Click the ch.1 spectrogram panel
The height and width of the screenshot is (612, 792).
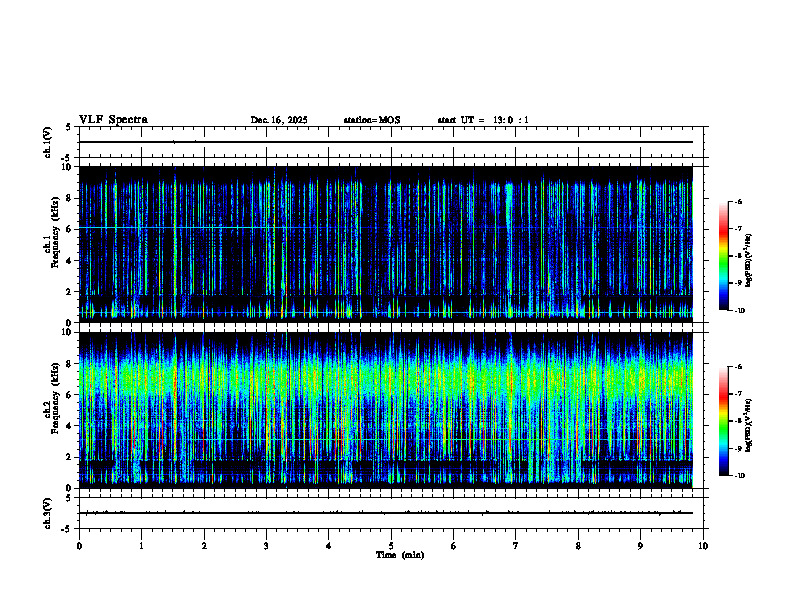click(x=386, y=244)
